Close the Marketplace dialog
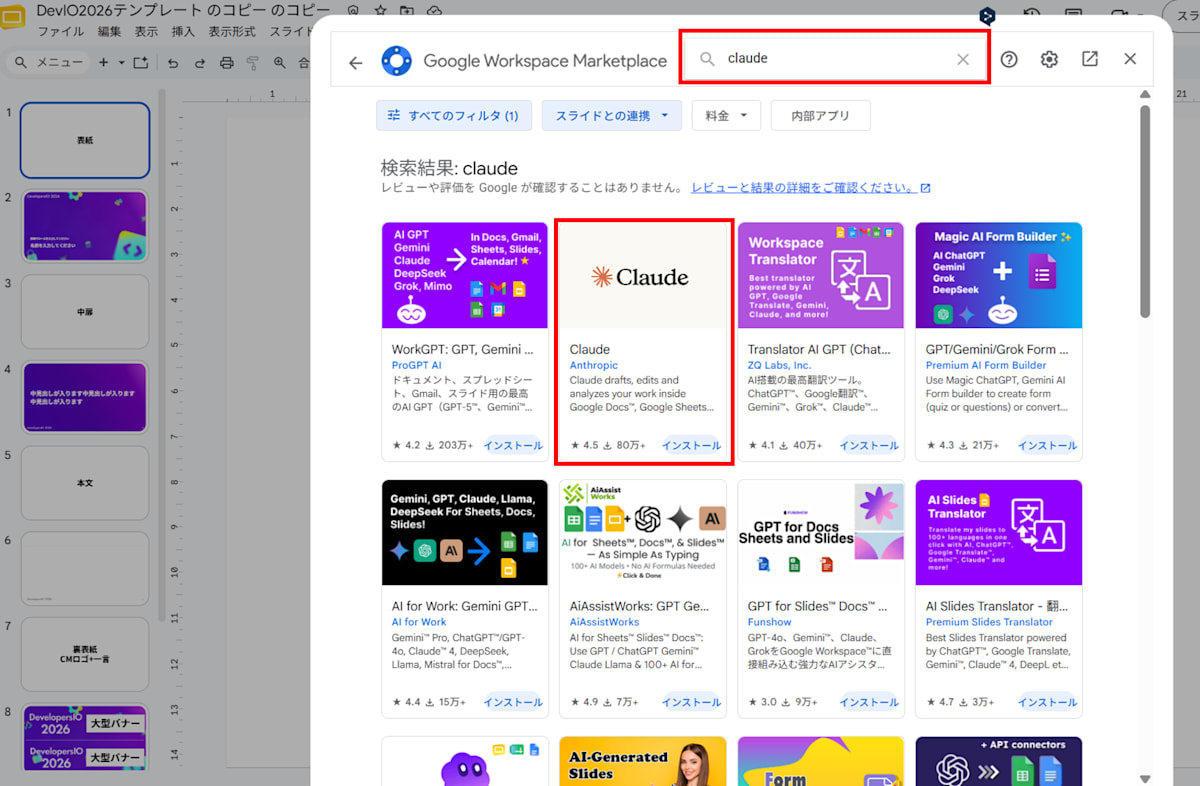Screen dimensions: 1200x786 1130,59
